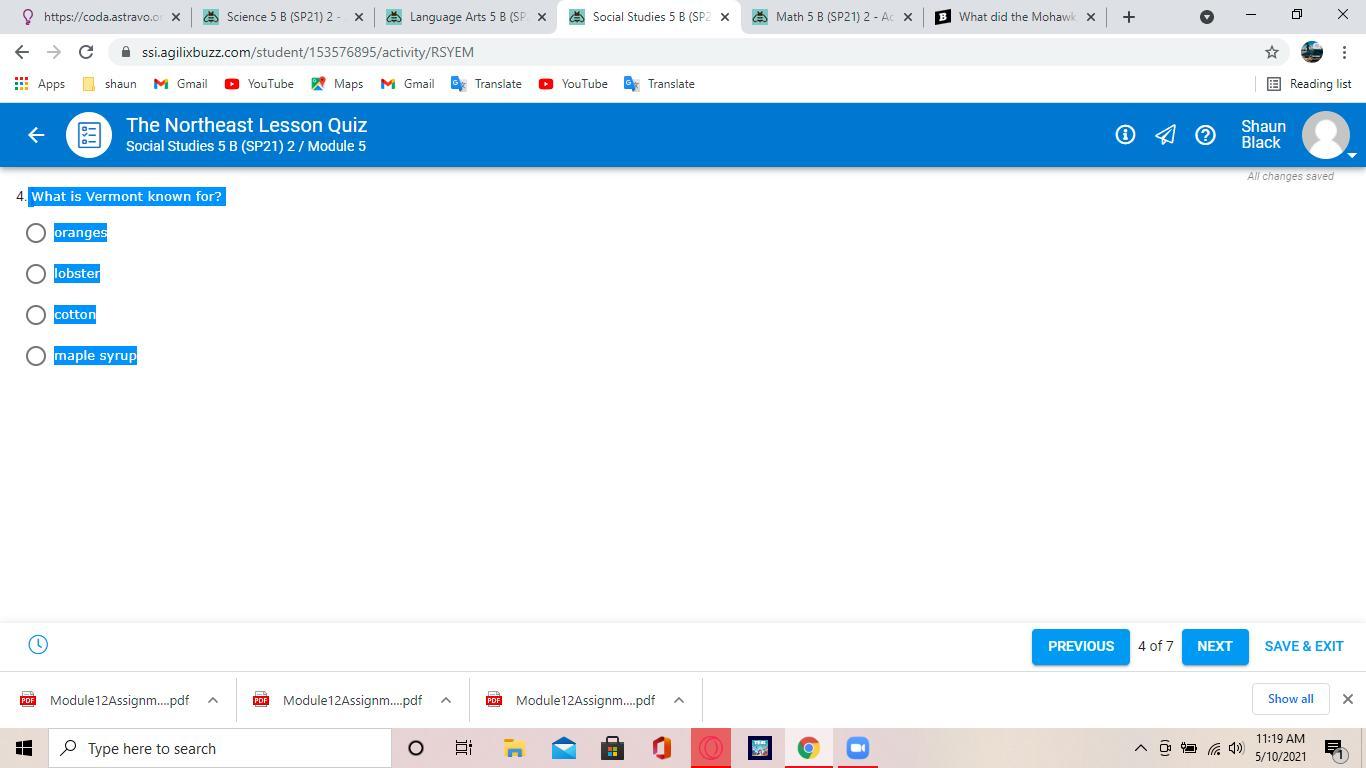
Task: Expand the user menu arrow beside avatar
Action: [1352, 156]
